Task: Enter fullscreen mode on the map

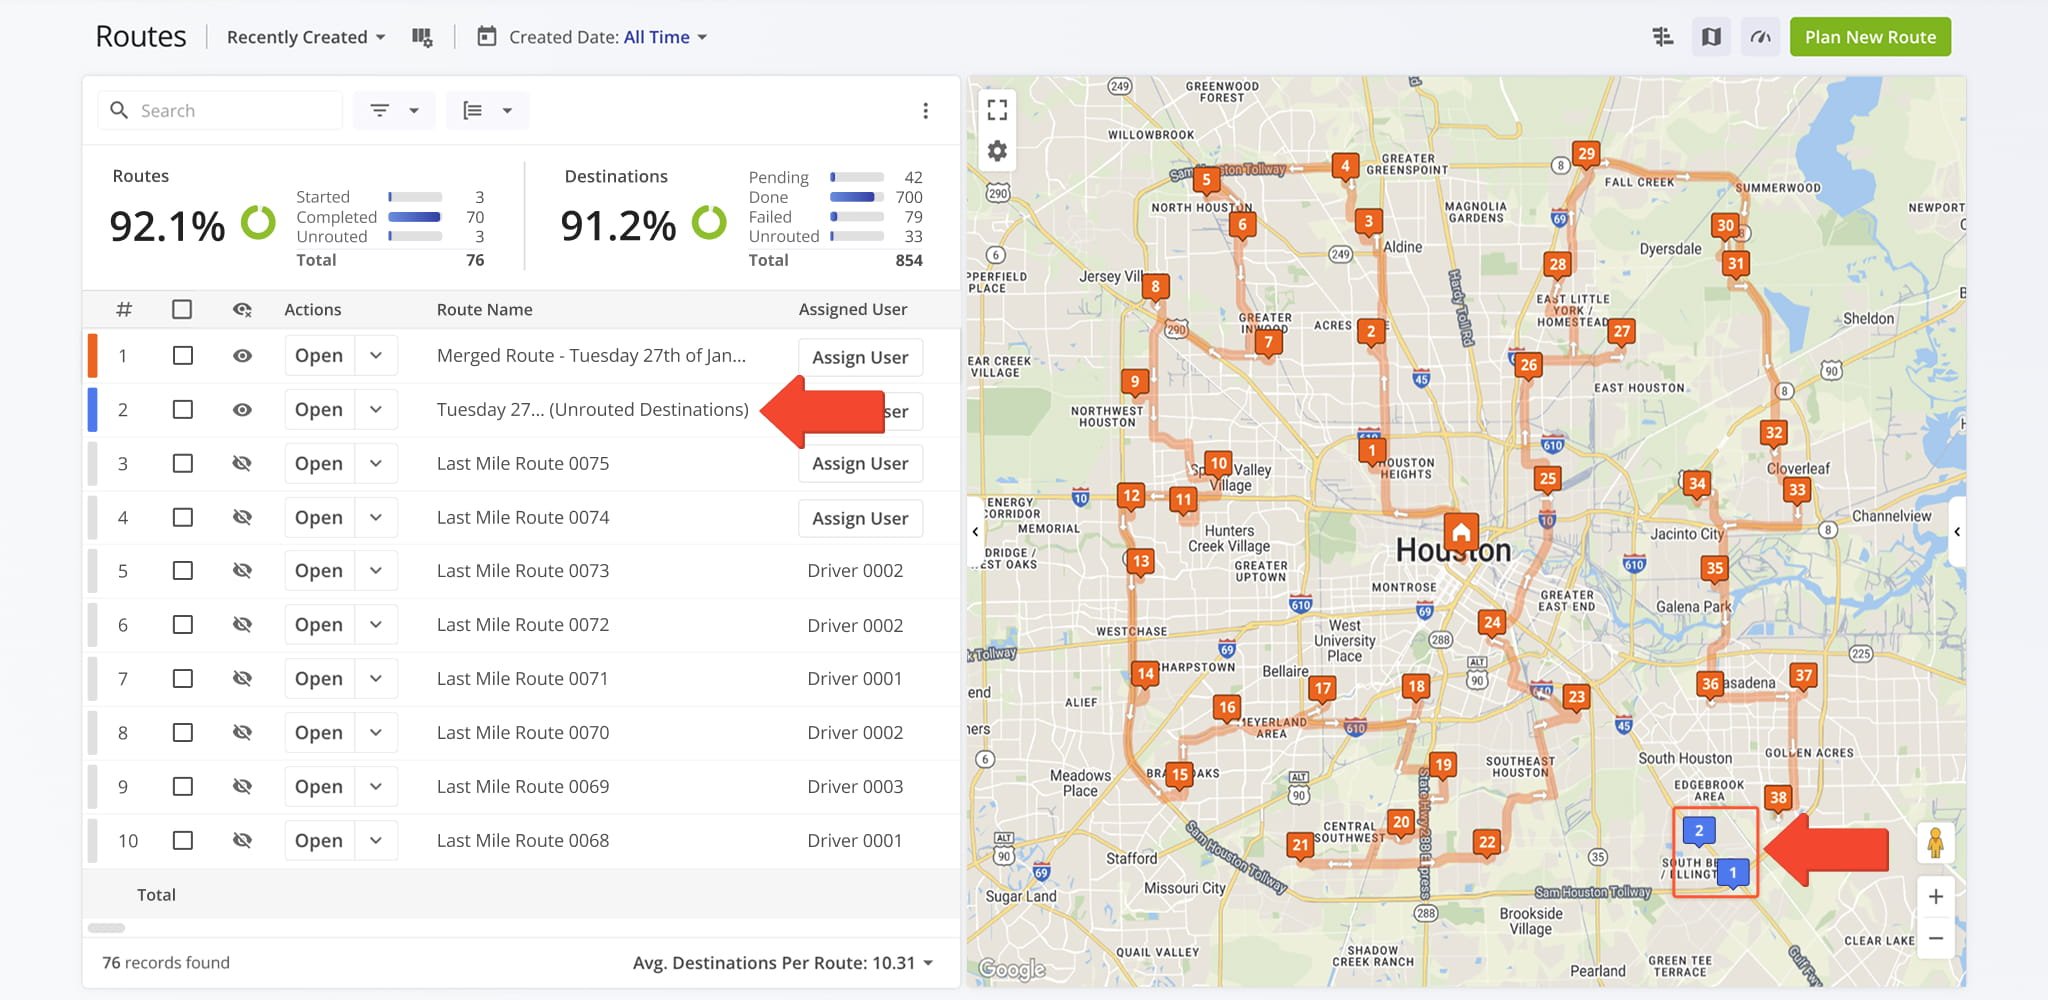Action: (x=996, y=109)
